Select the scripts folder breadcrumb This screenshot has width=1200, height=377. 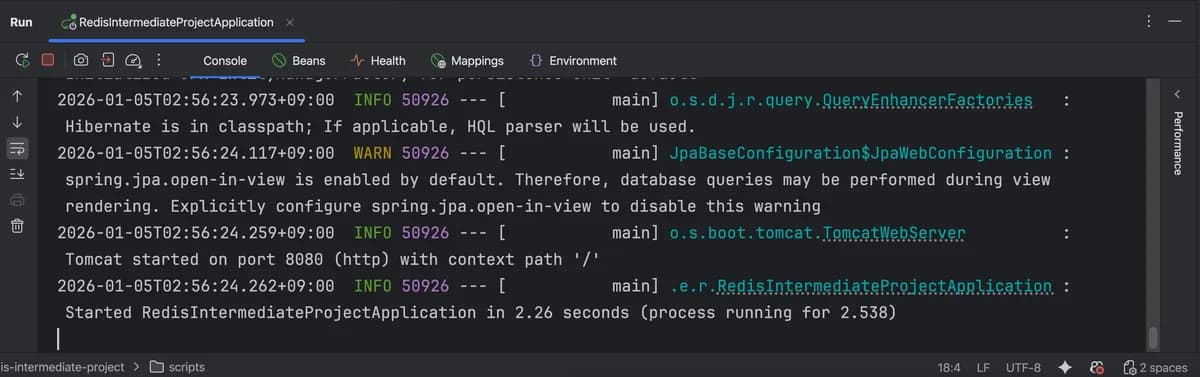pyautogui.click(x=177, y=367)
